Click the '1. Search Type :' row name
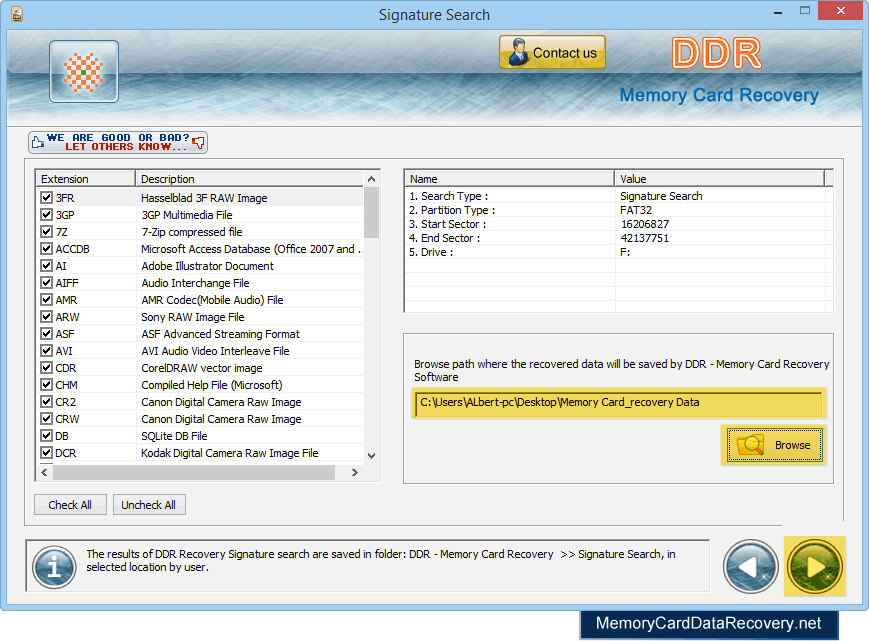The image size is (869, 641). point(449,196)
